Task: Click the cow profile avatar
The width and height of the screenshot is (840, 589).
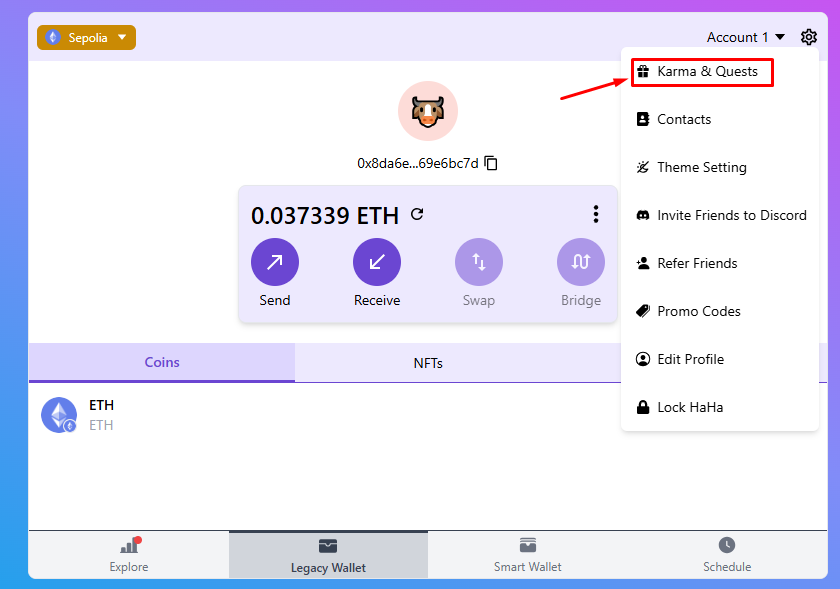Action: (428, 111)
